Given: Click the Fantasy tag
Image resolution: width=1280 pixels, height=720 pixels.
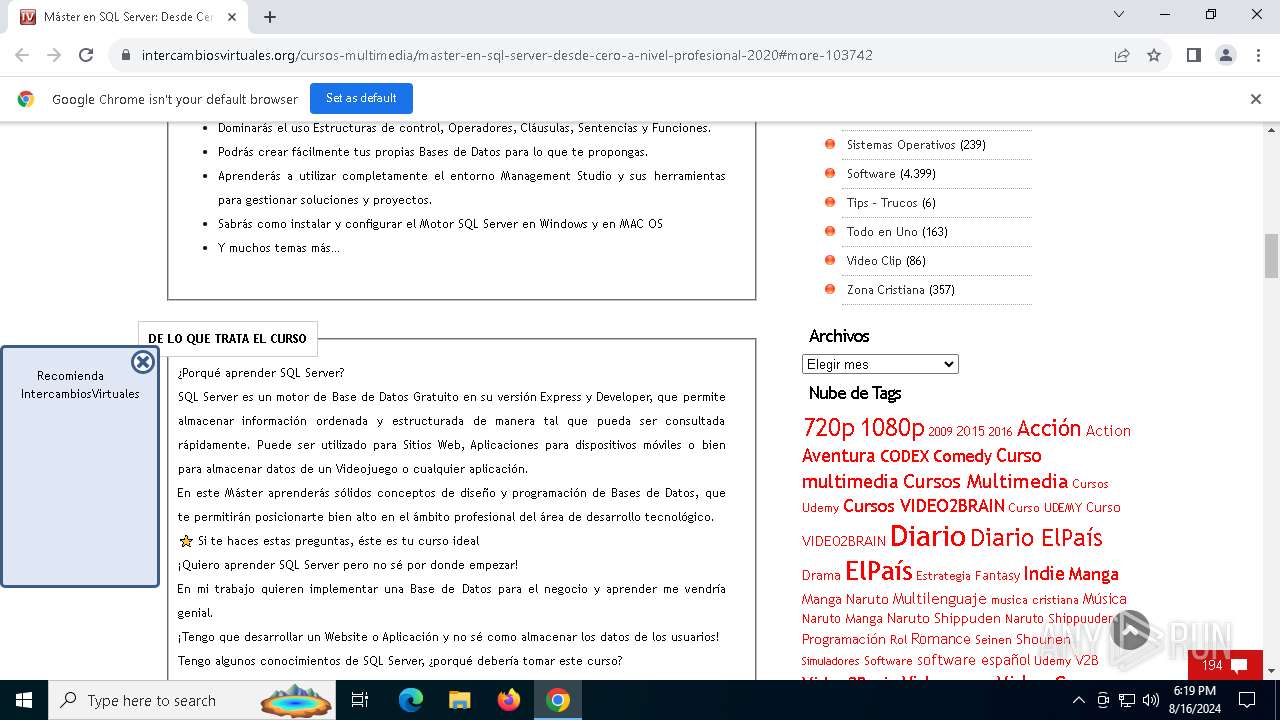Looking at the screenshot, I should (x=997, y=576).
